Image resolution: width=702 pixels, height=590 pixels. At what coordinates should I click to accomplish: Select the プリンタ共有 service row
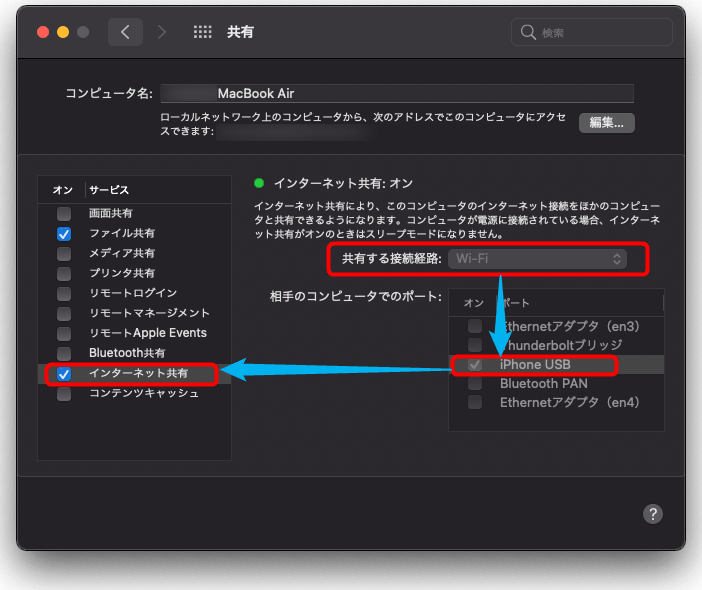[x=122, y=273]
